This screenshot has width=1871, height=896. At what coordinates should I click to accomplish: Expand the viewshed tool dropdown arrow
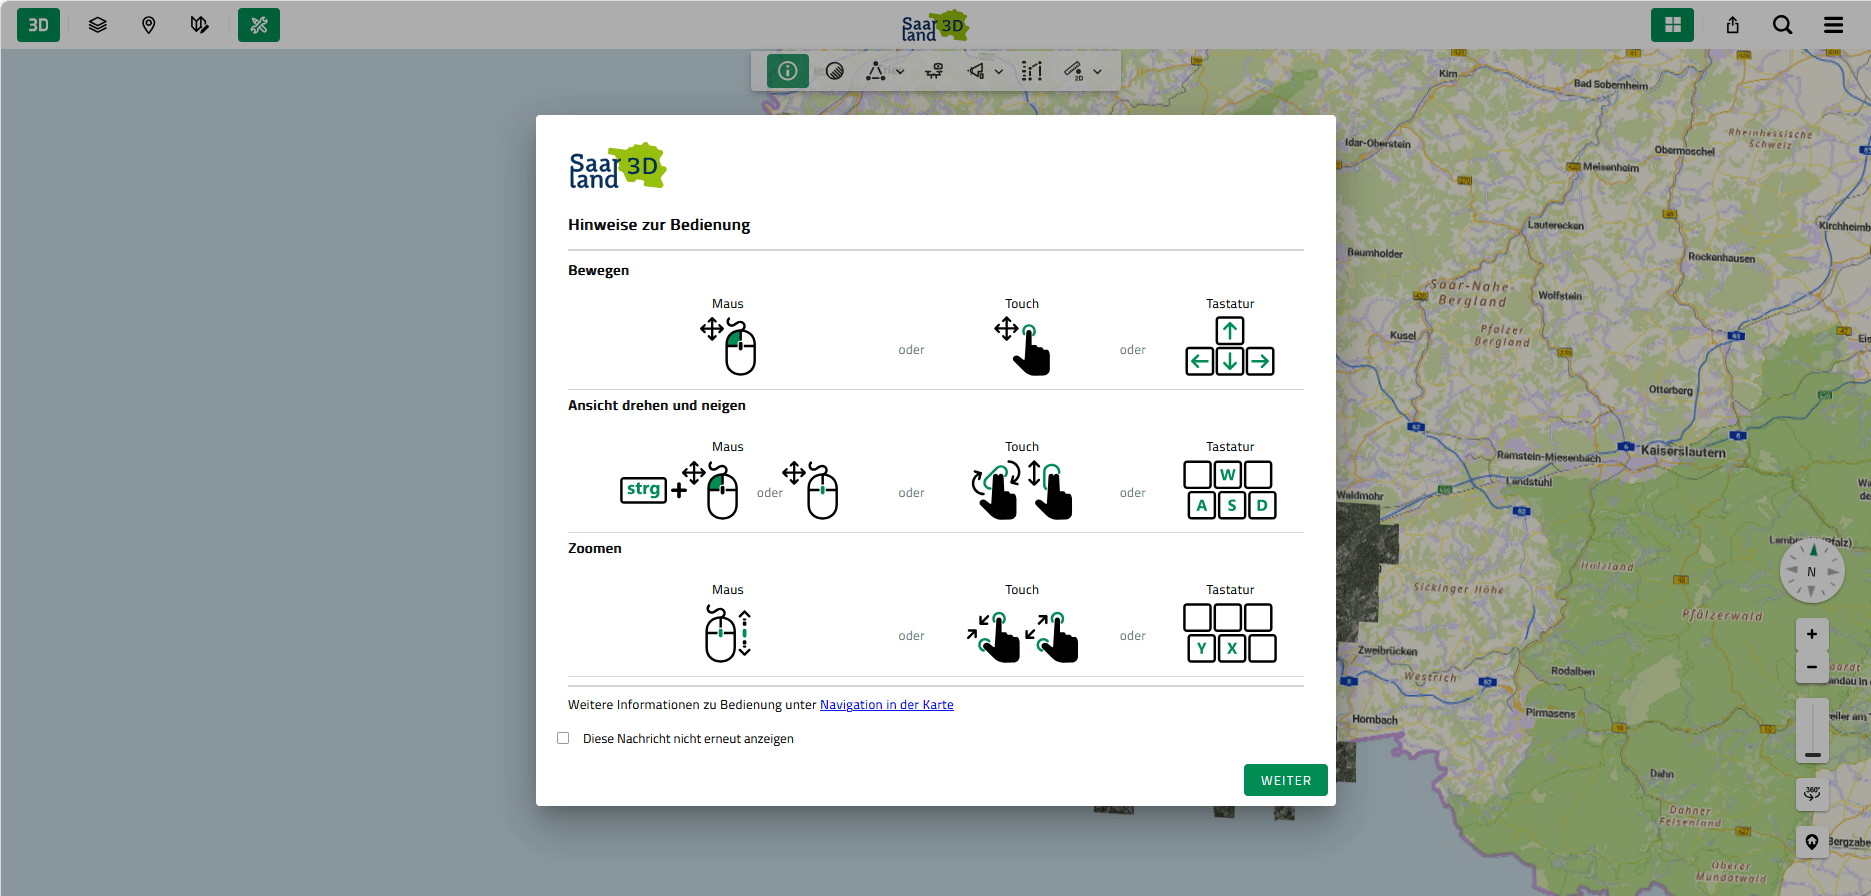coord(998,72)
